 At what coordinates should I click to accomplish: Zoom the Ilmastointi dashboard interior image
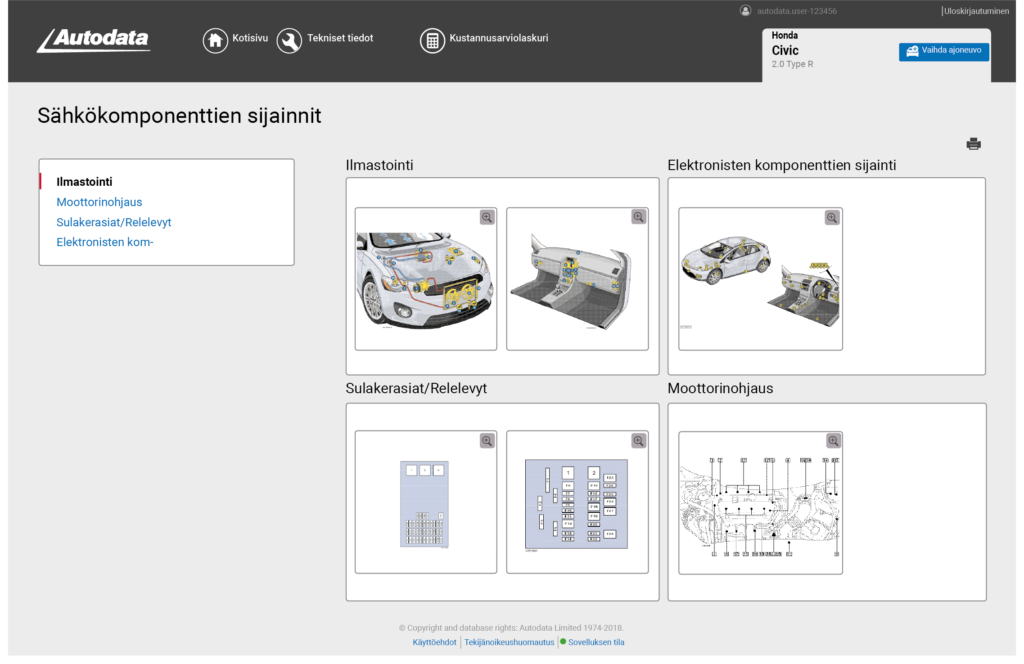click(x=638, y=217)
